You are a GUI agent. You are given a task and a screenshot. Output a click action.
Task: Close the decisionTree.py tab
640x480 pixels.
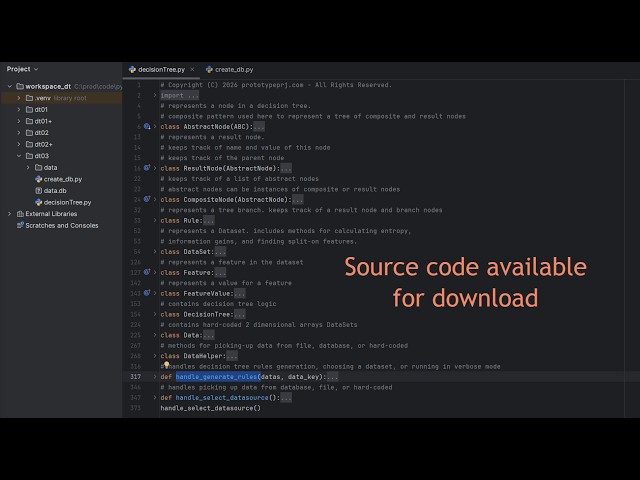tap(192, 70)
